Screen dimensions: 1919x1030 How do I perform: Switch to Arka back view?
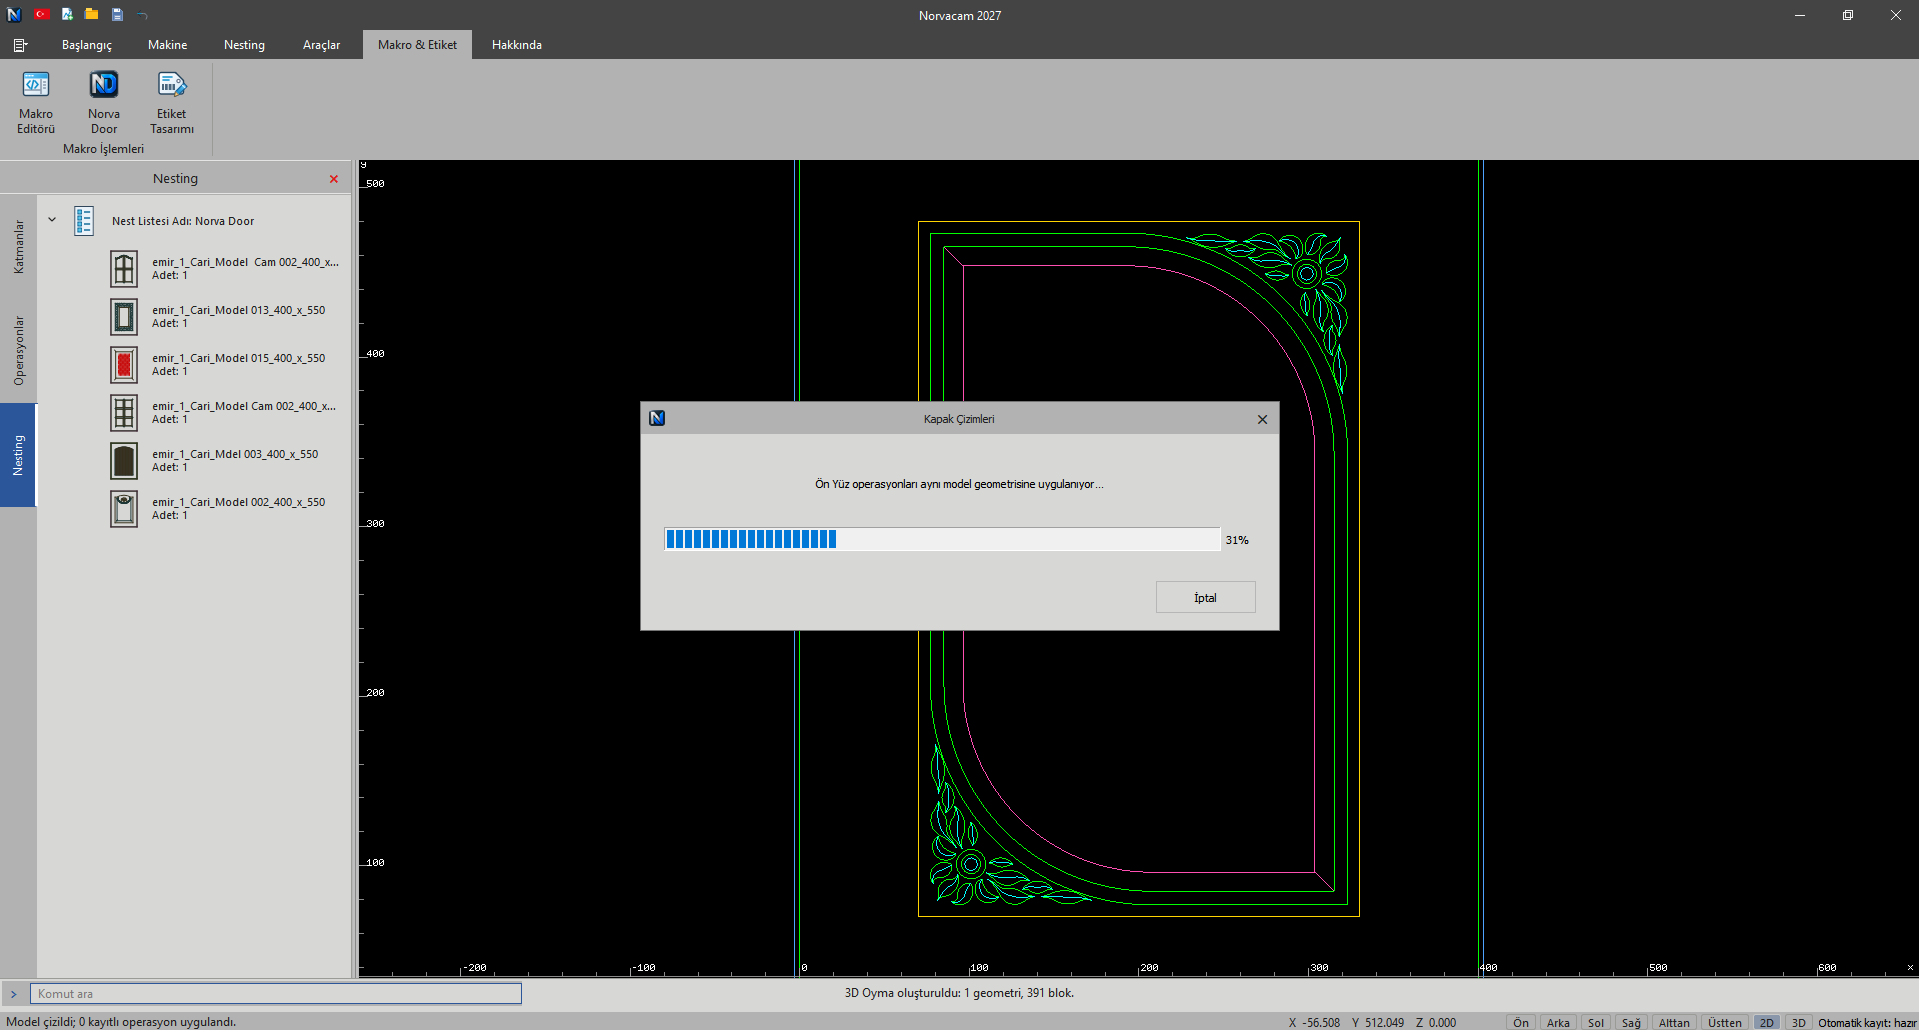click(1558, 1022)
